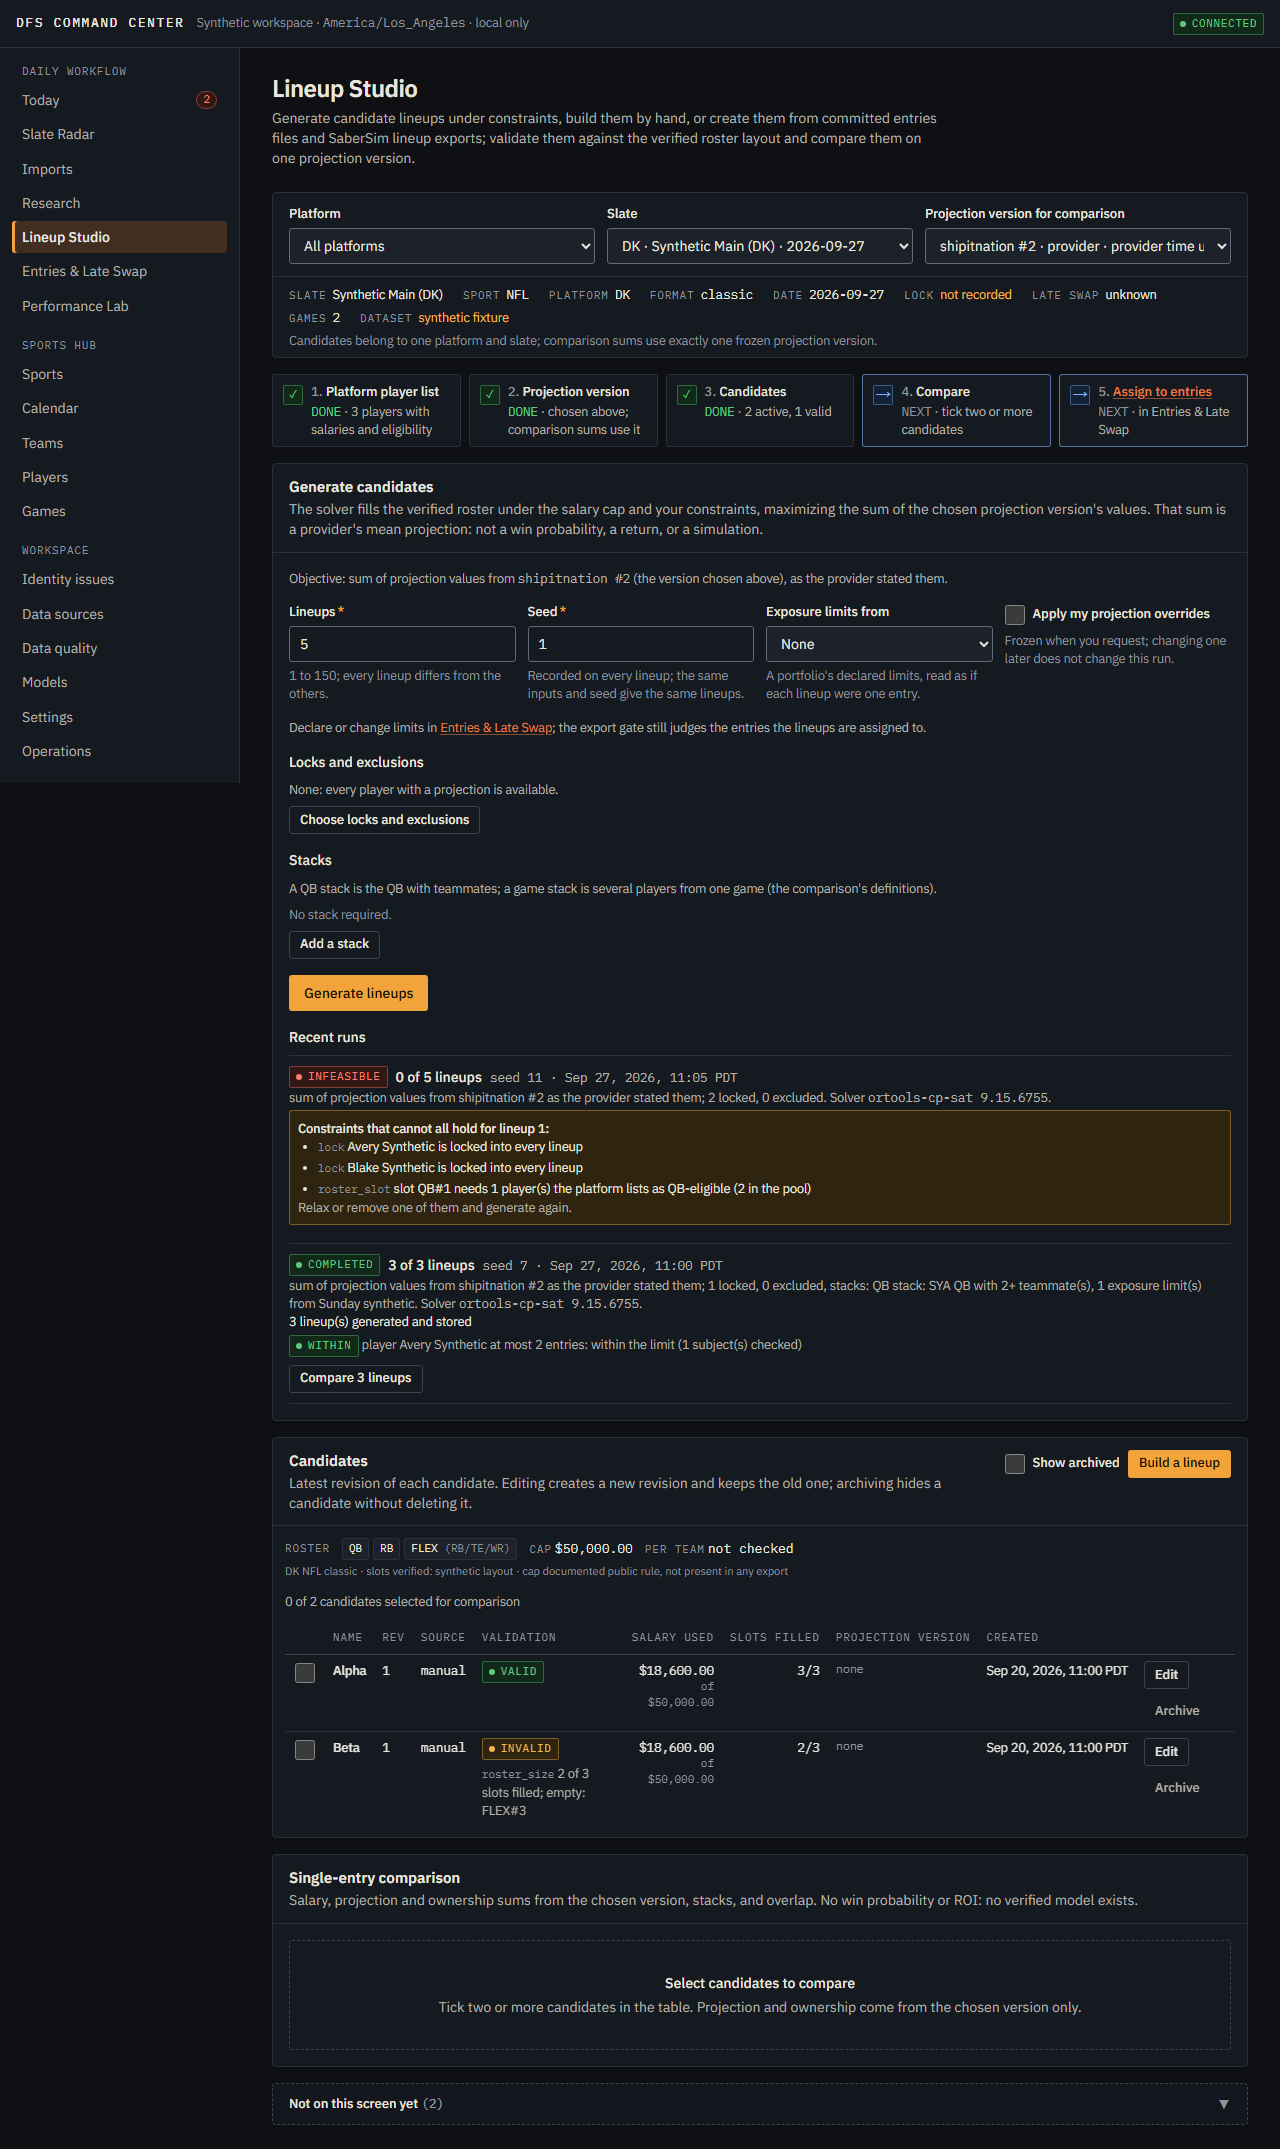Click the CONNECTED status indicator
The height and width of the screenshot is (2149, 1280).
coord(1218,23)
